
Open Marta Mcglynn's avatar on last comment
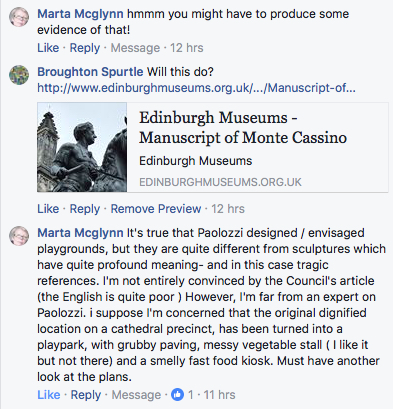[x=19, y=236]
